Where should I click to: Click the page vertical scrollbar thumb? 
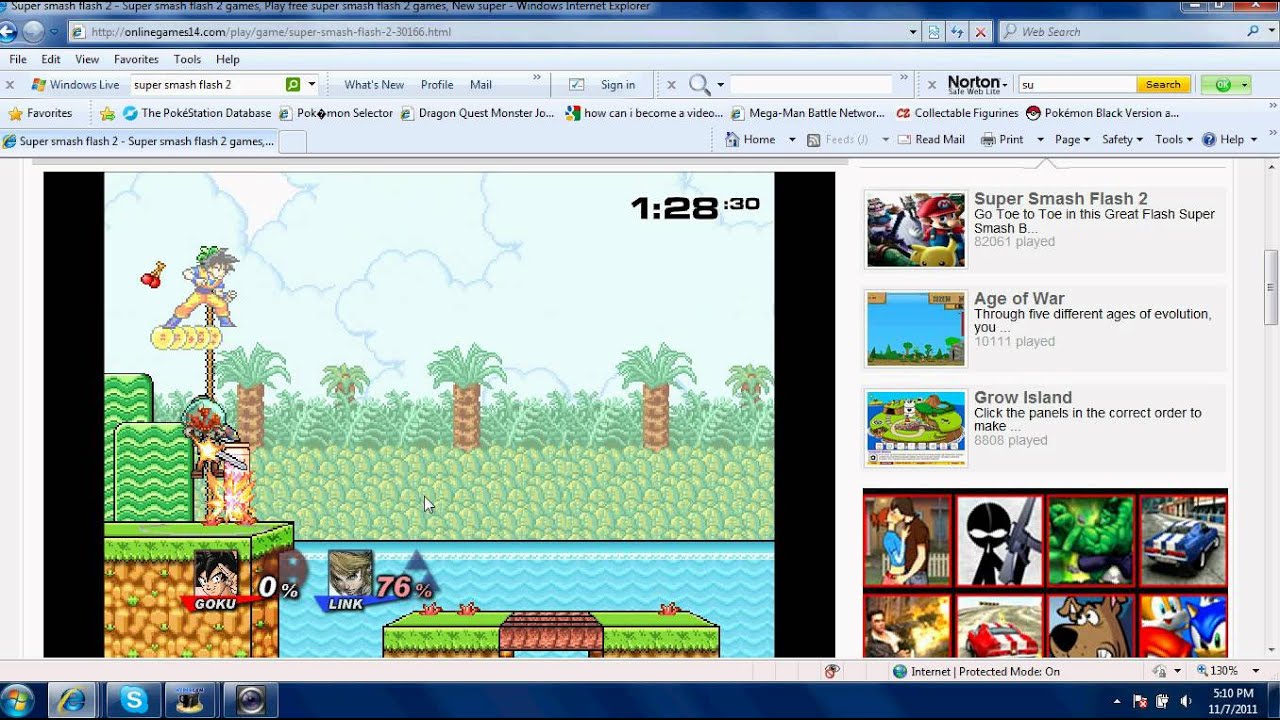[x=1271, y=288]
